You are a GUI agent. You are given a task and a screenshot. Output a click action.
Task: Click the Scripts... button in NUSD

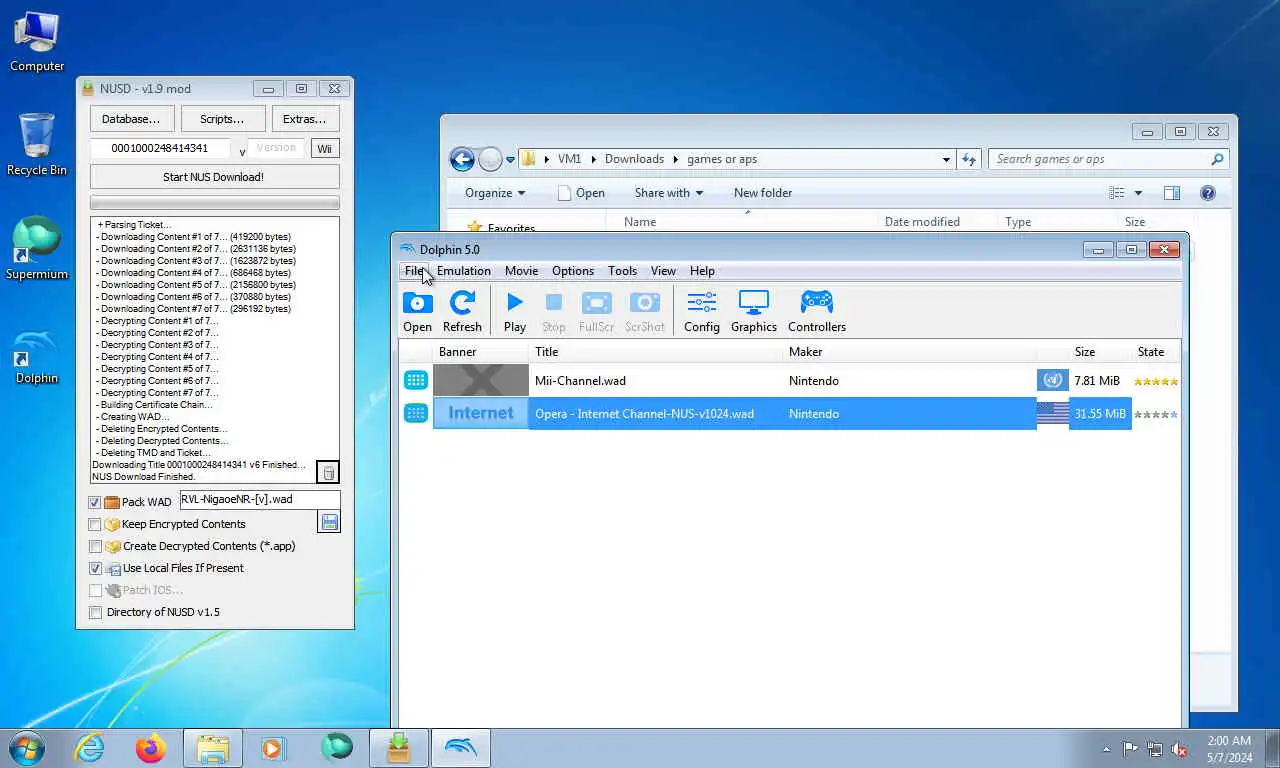click(x=222, y=119)
